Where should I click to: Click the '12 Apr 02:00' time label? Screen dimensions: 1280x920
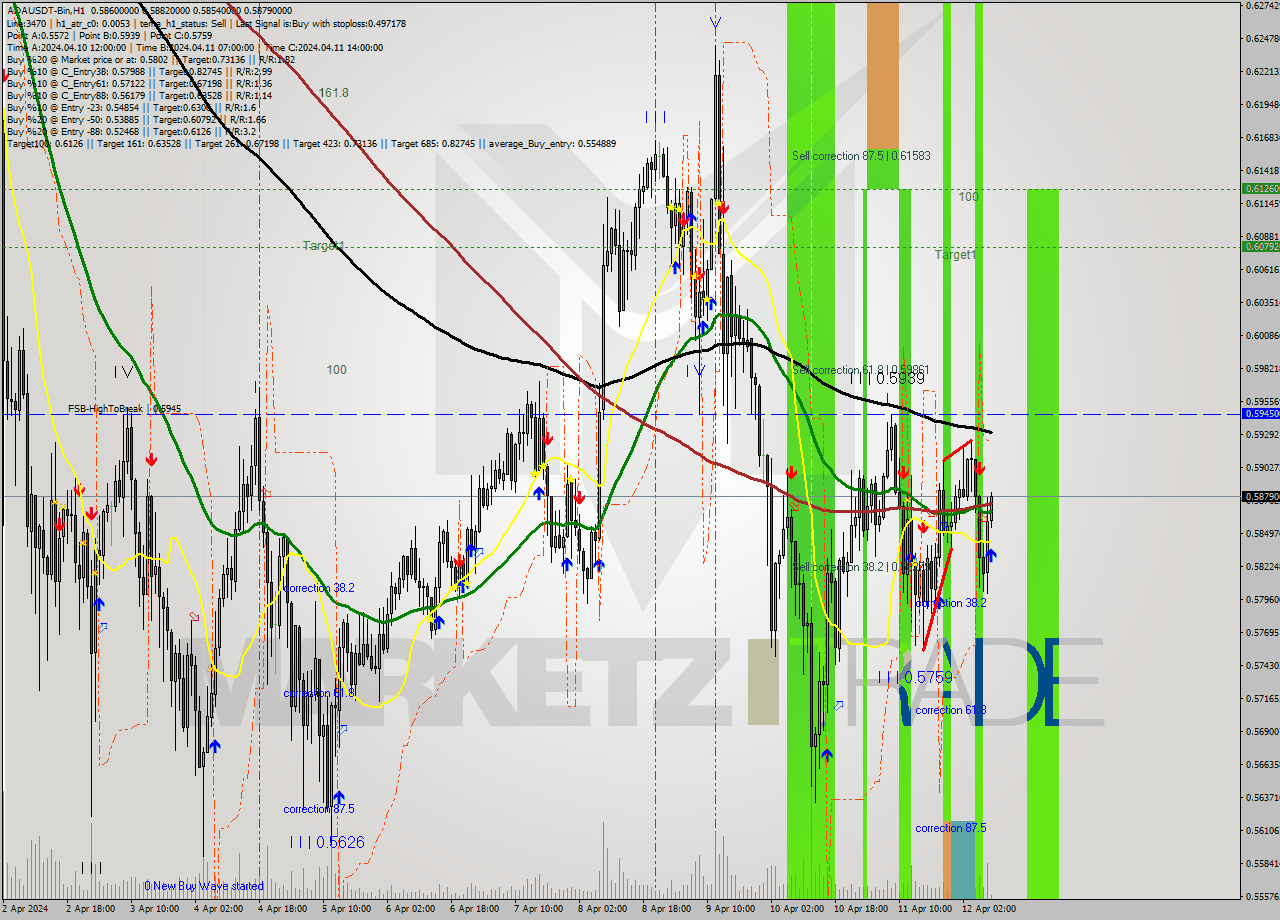989,909
